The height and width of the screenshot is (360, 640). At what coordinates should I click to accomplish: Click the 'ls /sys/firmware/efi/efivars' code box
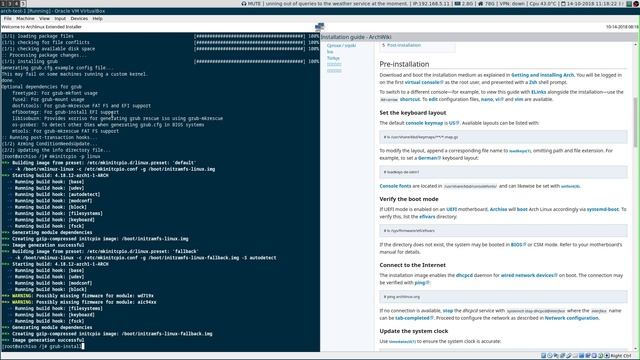pyautogui.click(x=503, y=231)
